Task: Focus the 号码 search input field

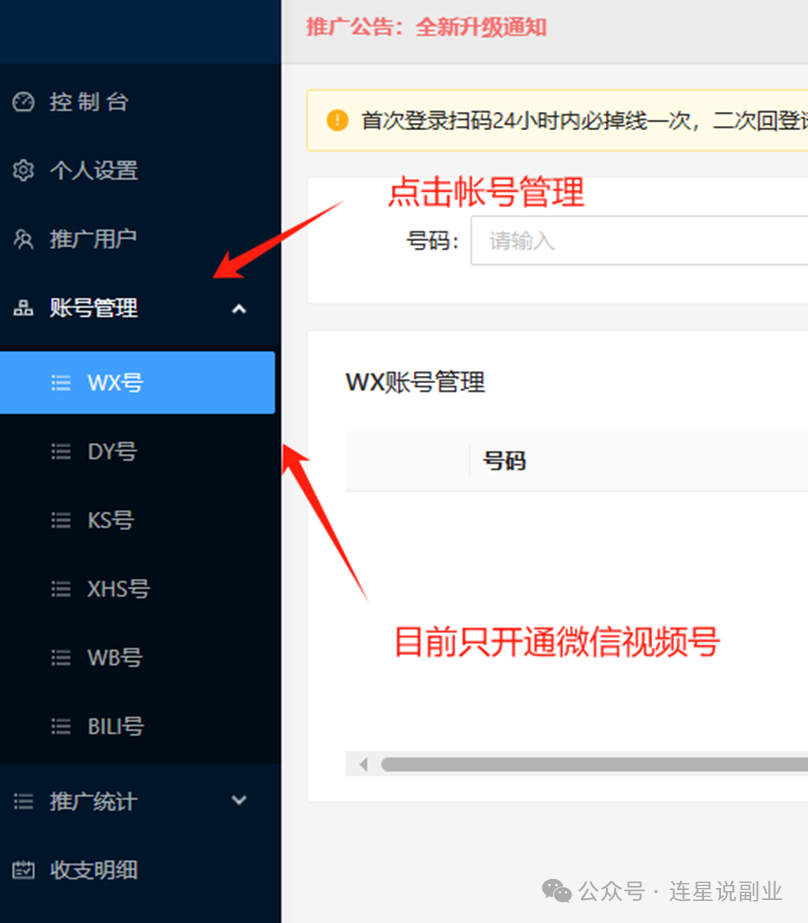Action: pos(639,240)
